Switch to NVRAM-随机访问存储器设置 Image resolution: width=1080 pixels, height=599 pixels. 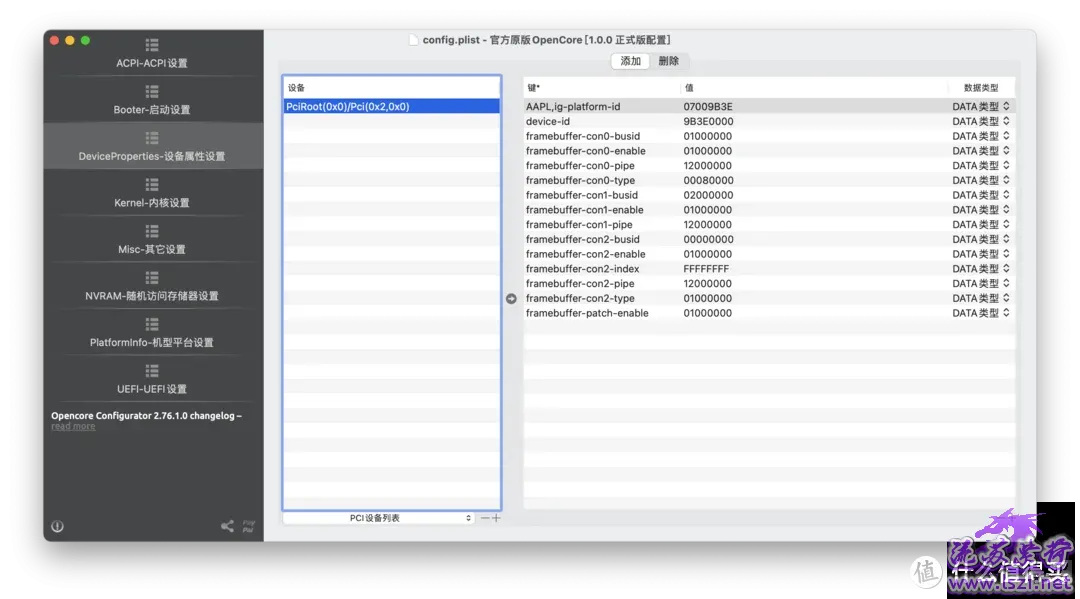coord(152,286)
